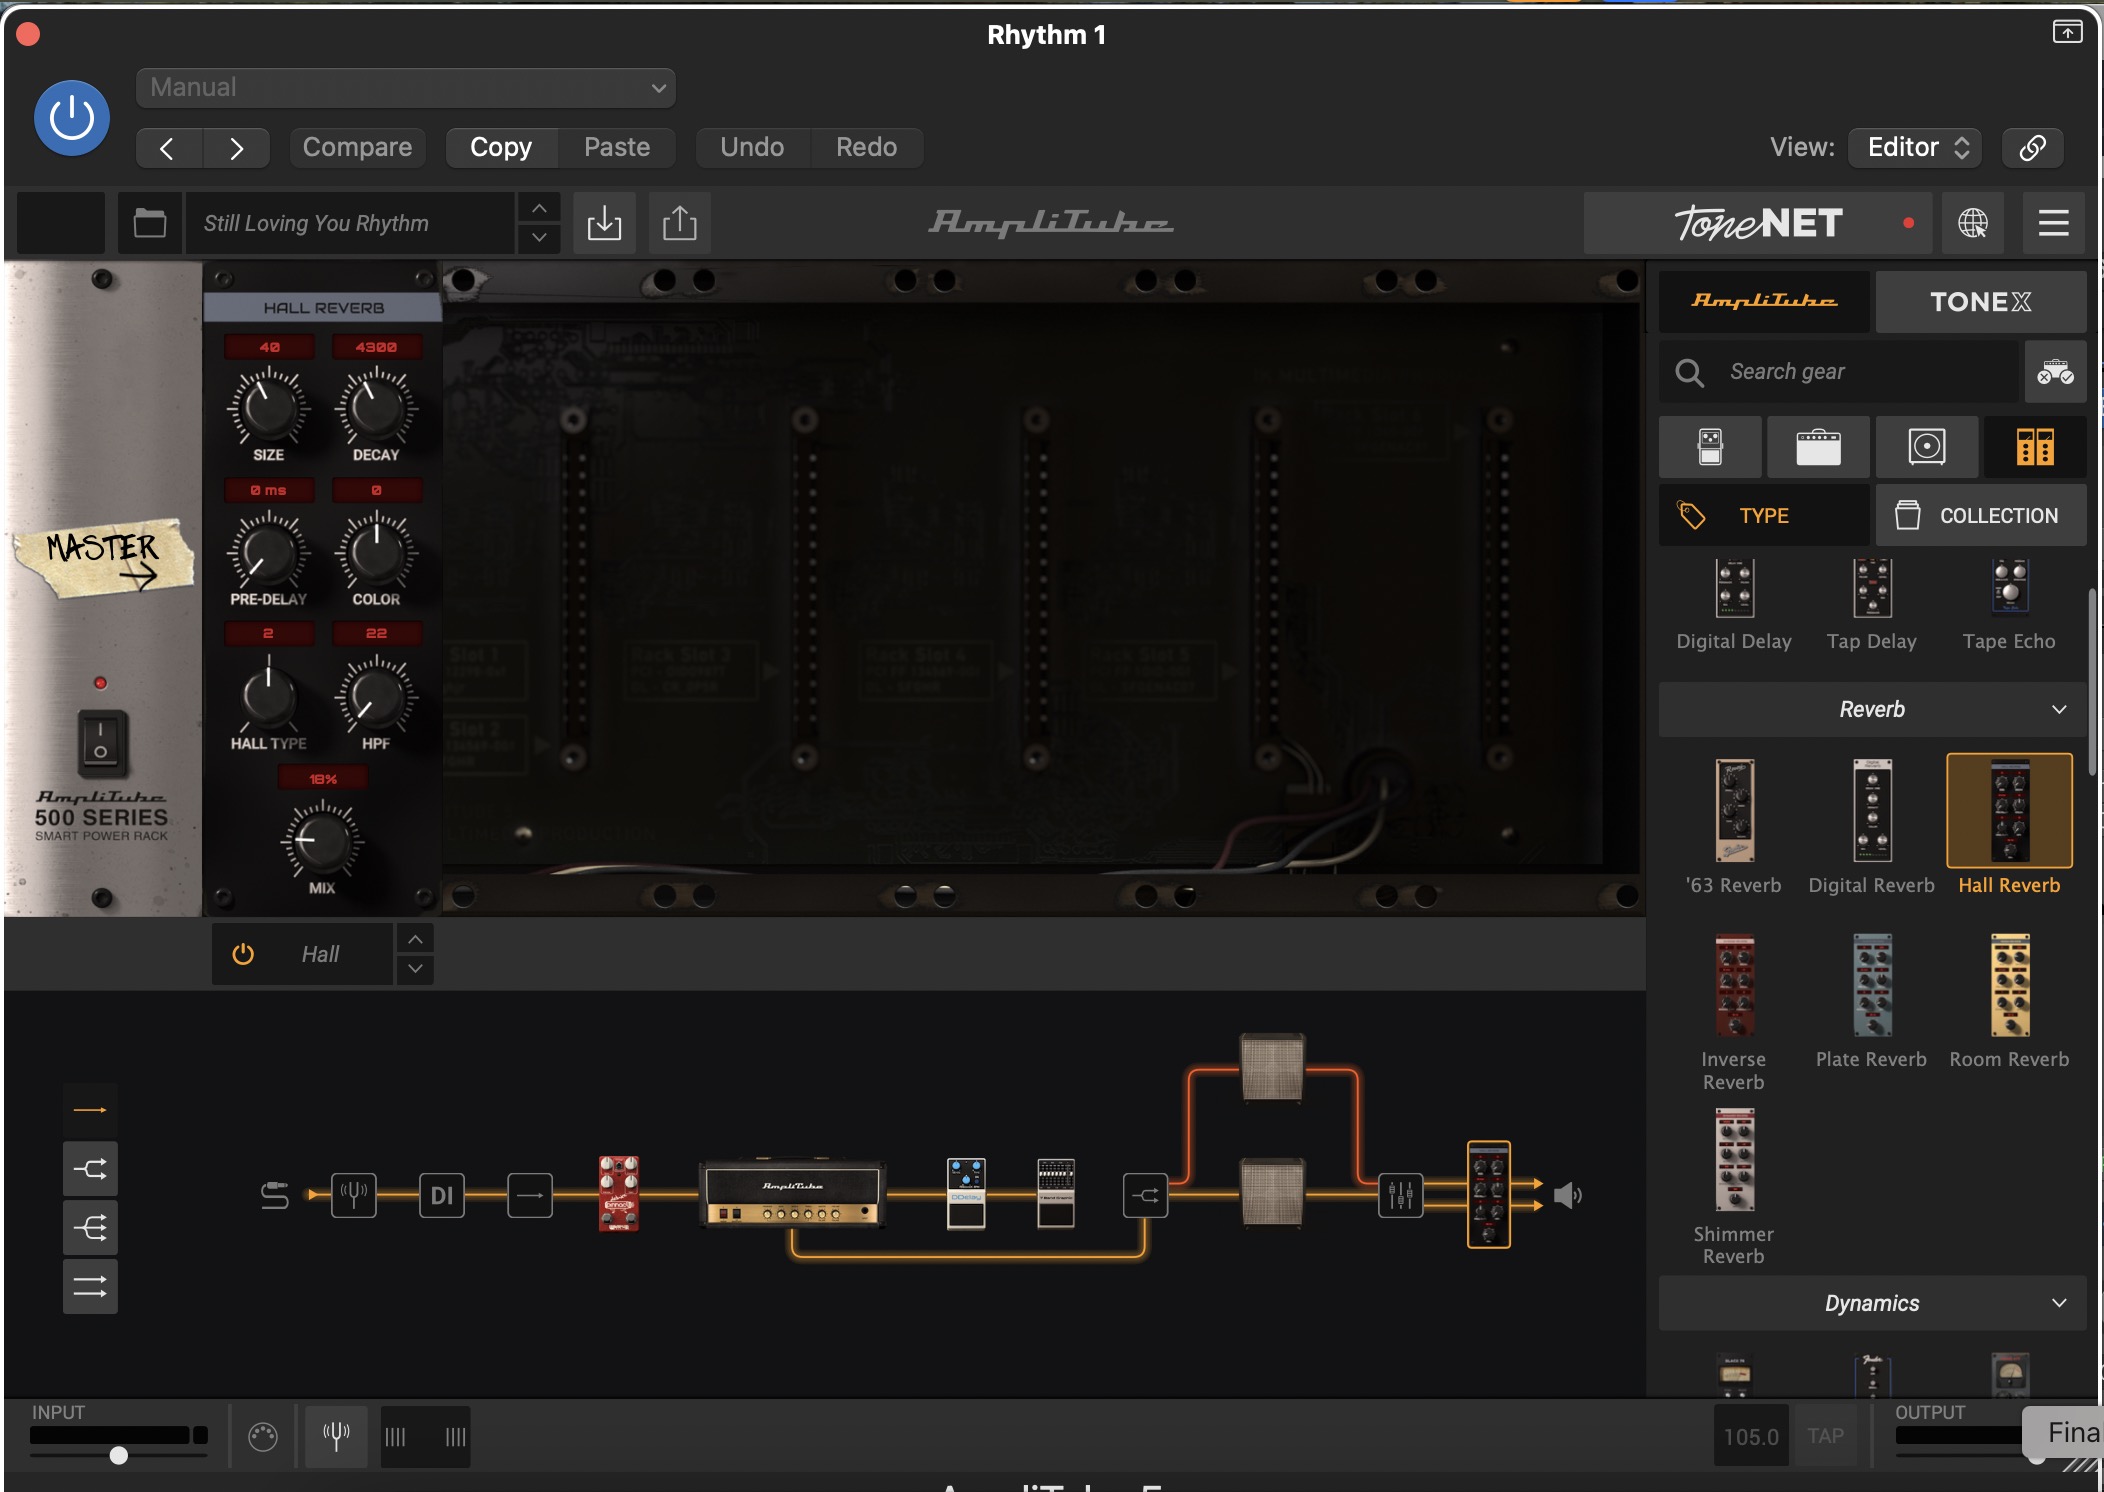2104x1492 pixels.
Task: Open the Manual preset dropdown
Action: coord(405,87)
